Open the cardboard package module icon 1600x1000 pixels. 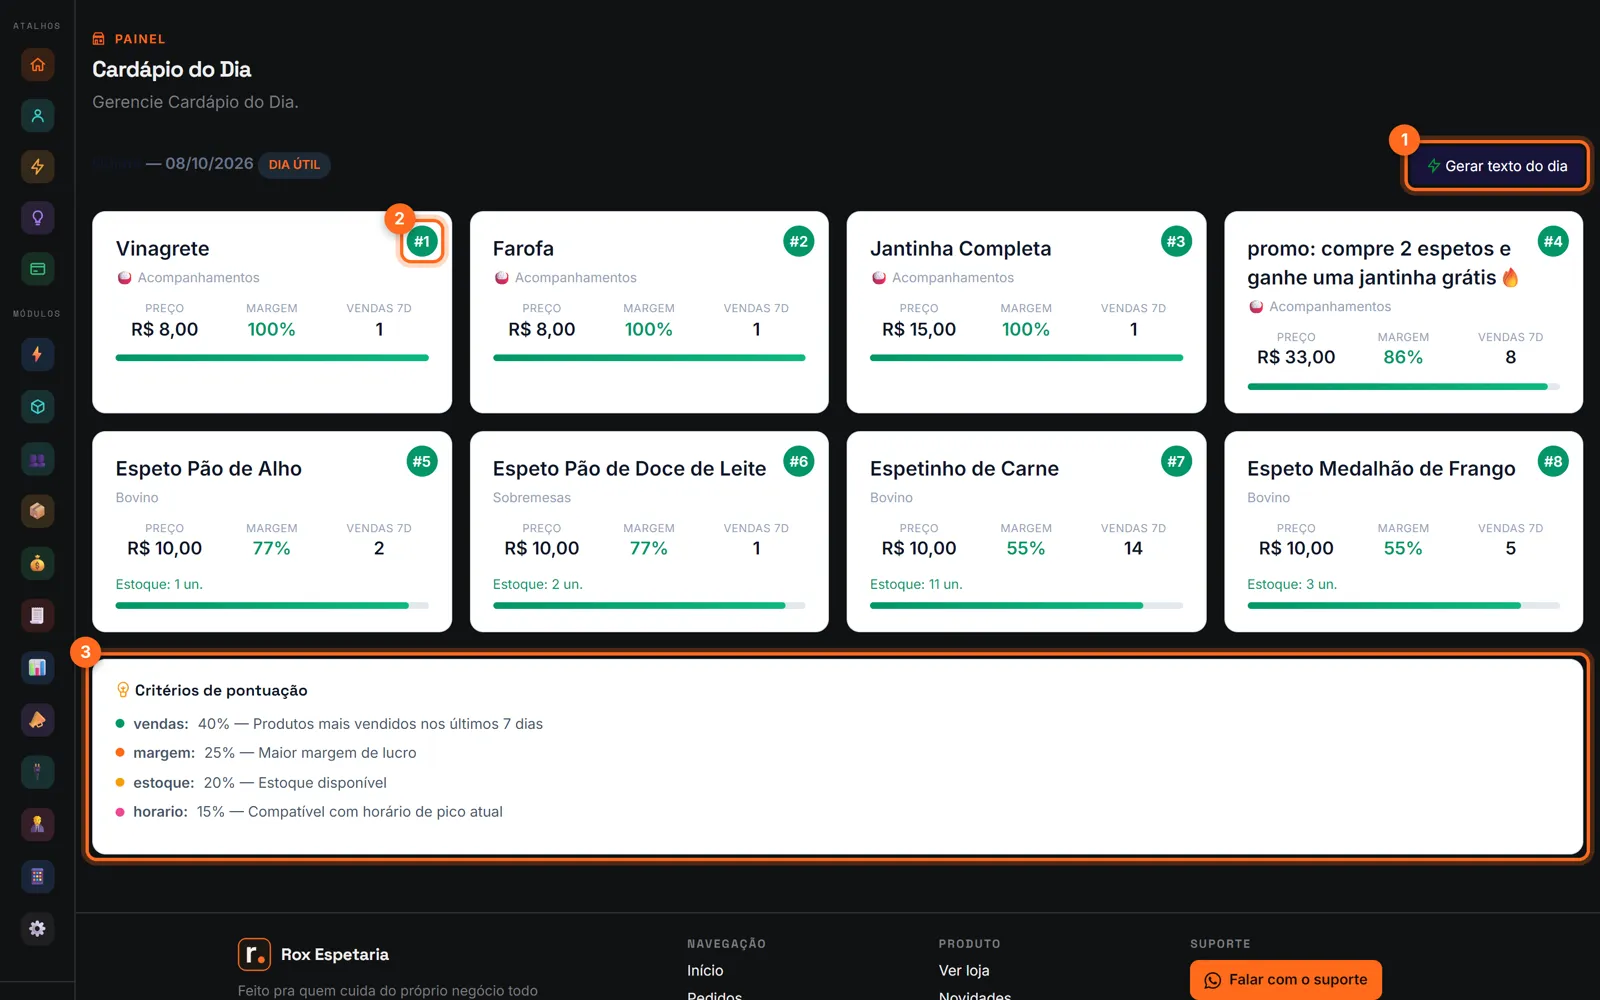point(37,511)
